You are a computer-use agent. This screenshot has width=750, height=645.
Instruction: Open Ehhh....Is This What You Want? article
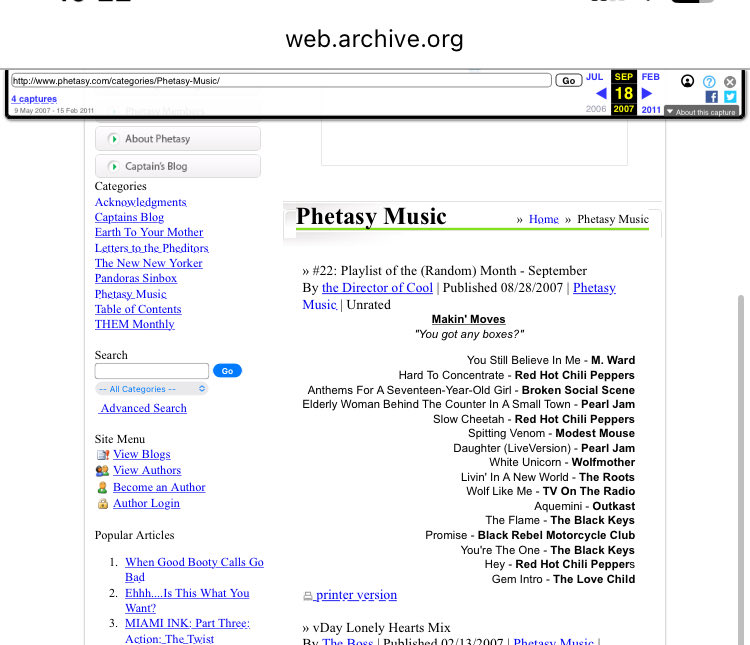(x=187, y=601)
